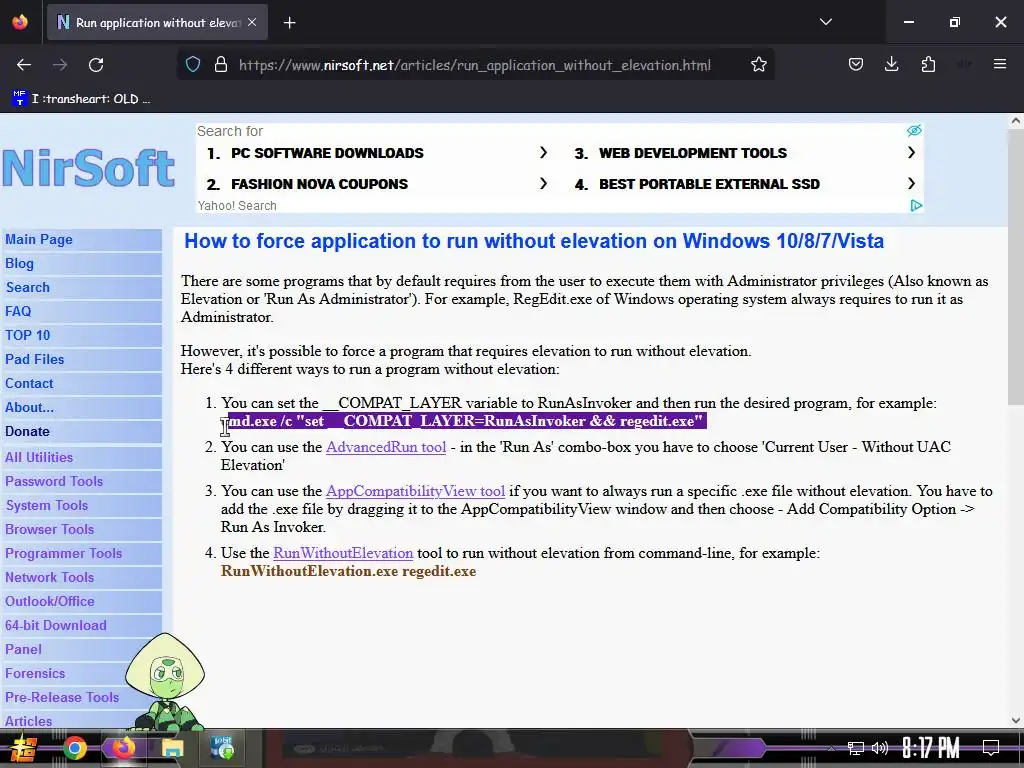This screenshot has width=1024, height=768.
Task: Follow the RunWithoutElevation link
Action: coord(343,553)
